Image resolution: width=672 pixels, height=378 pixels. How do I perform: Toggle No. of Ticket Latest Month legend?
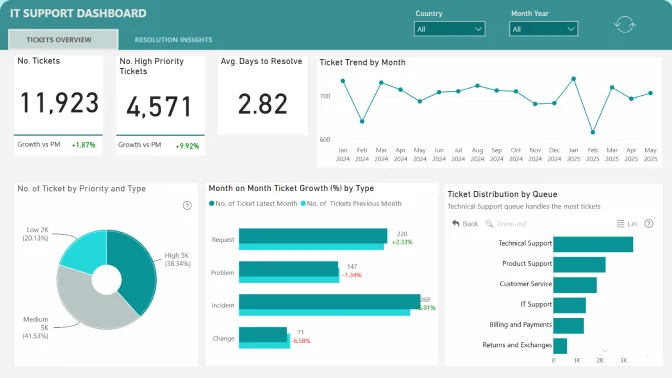point(253,204)
